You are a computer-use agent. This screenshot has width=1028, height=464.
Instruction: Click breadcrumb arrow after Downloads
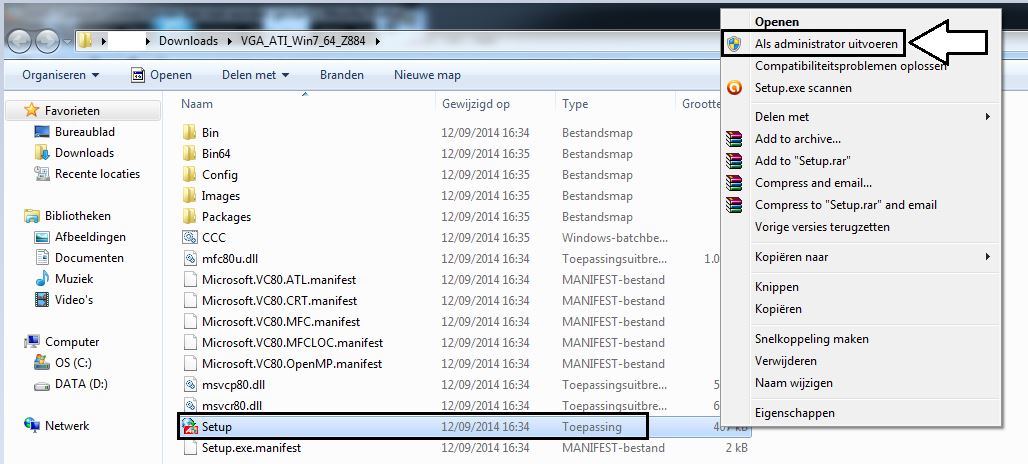(227, 41)
